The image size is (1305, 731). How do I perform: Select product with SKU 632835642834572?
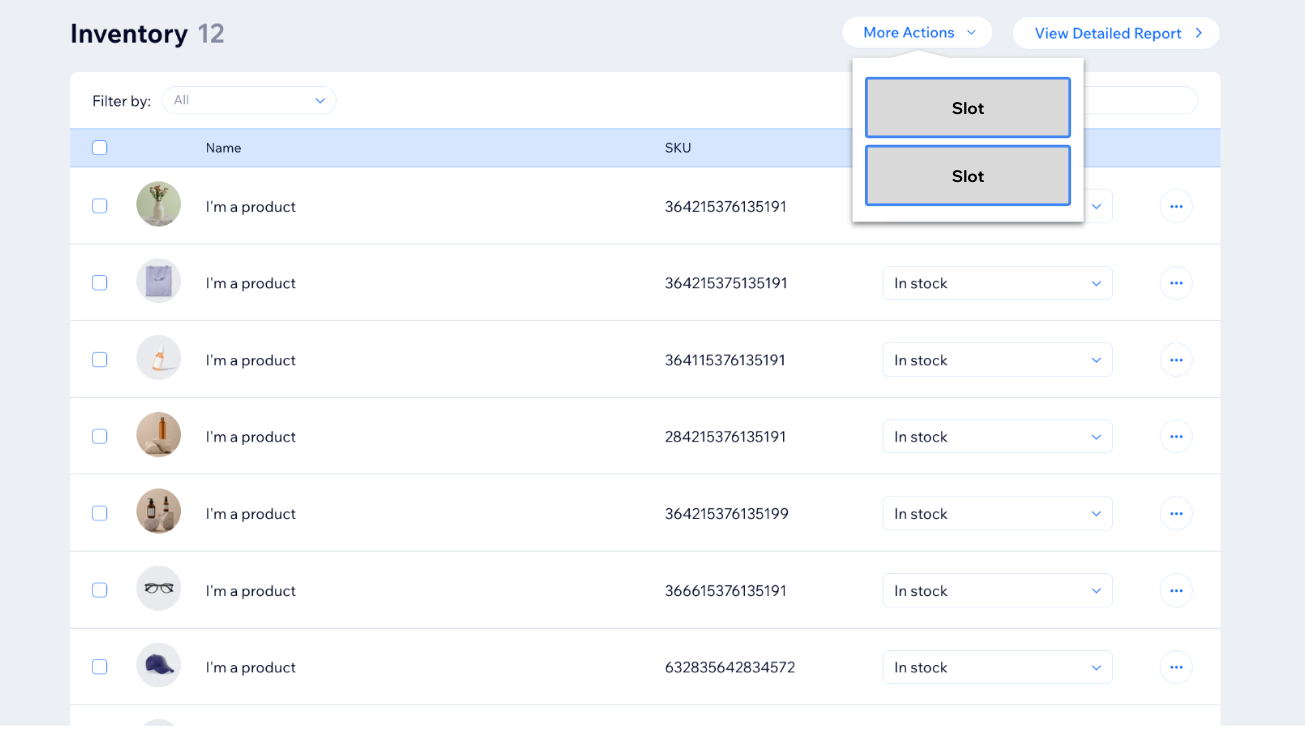100,667
